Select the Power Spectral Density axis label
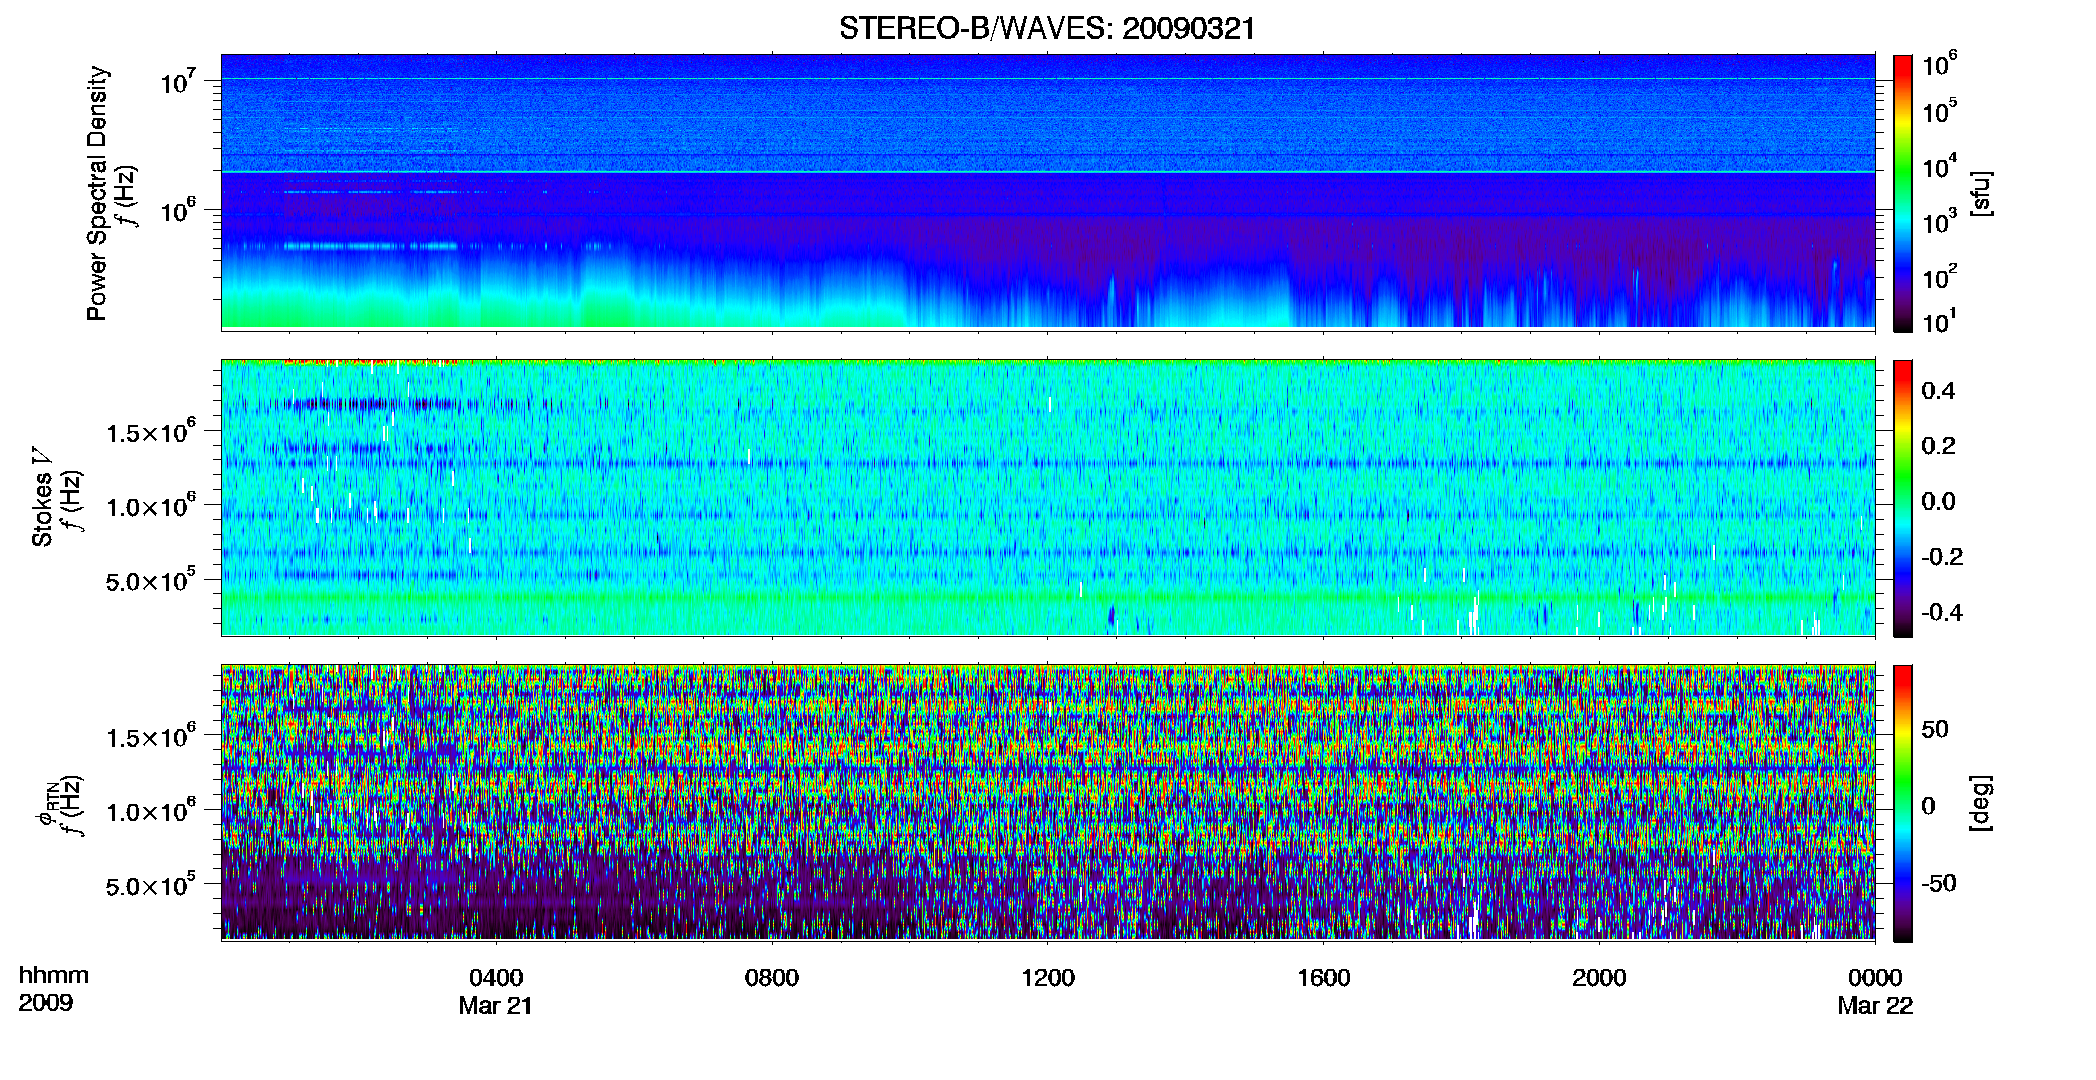Image resolution: width=2096 pixels, height=1080 pixels. coord(97,193)
